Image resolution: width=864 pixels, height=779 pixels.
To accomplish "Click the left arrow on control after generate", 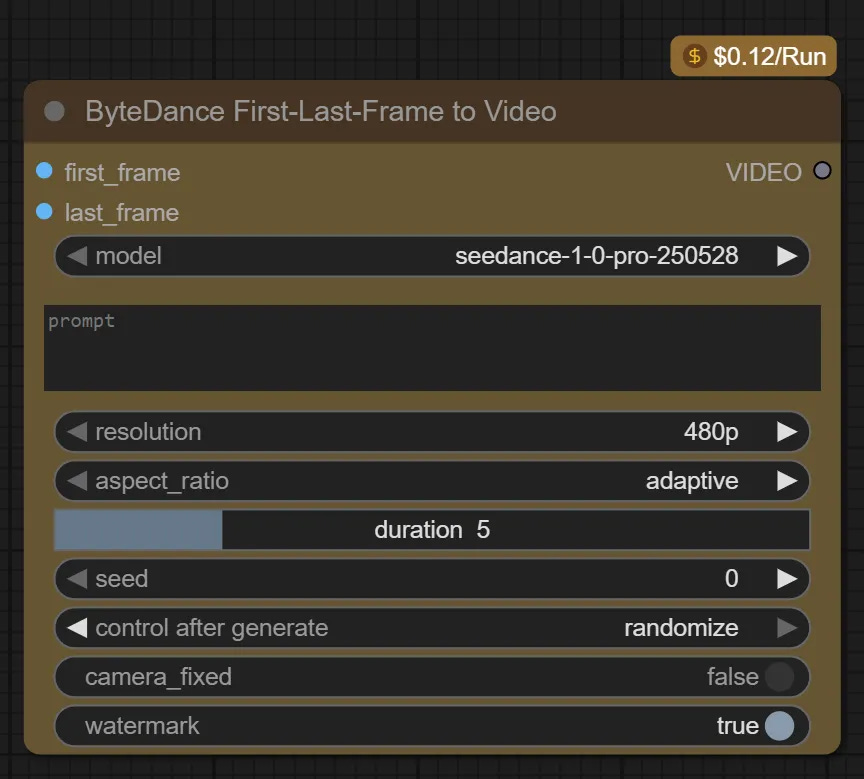I will [x=77, y=628].
